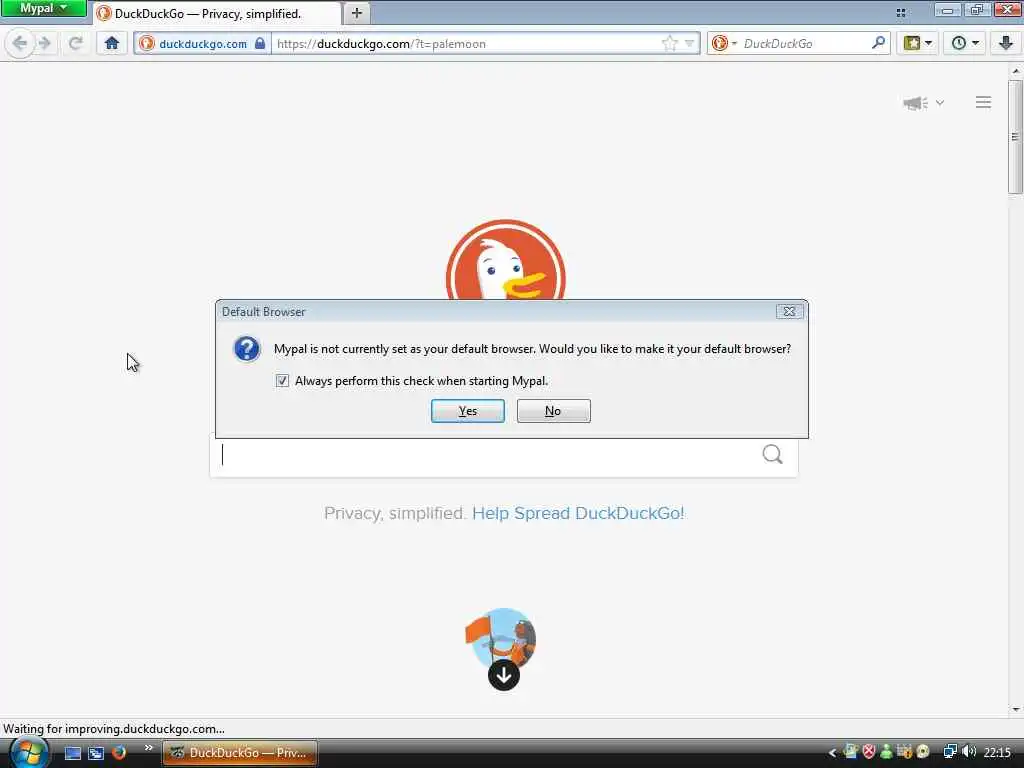Select DuckDuckGo — Priv... taskbar button
The image size is (1024, 768).
(x=240, y=753)
